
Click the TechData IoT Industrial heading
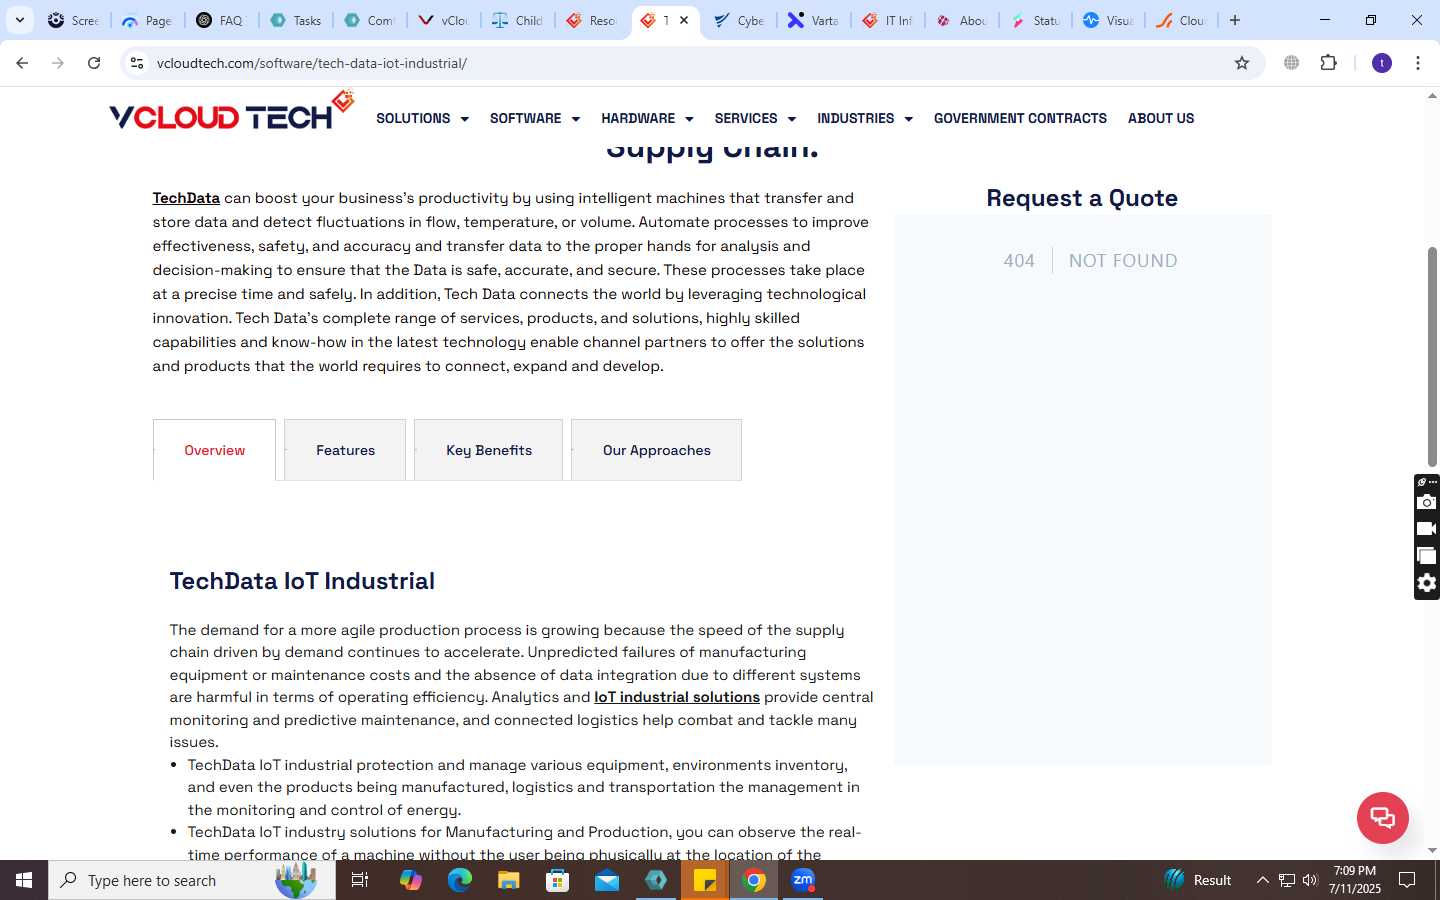pyautogui.click(x=302, y=581)
